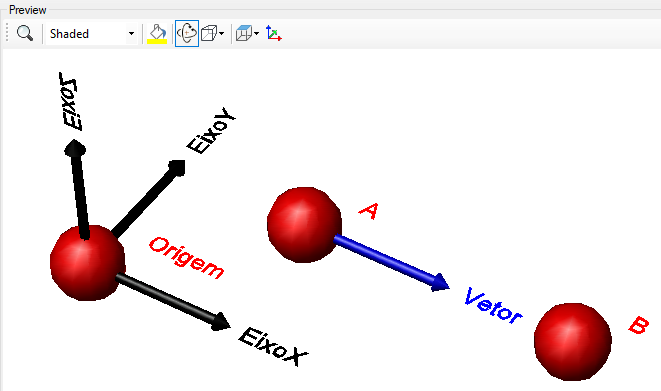Click the yellow color bar under bucket
The width and height of the screenshot is (661, 391).
tap(157, 41)
